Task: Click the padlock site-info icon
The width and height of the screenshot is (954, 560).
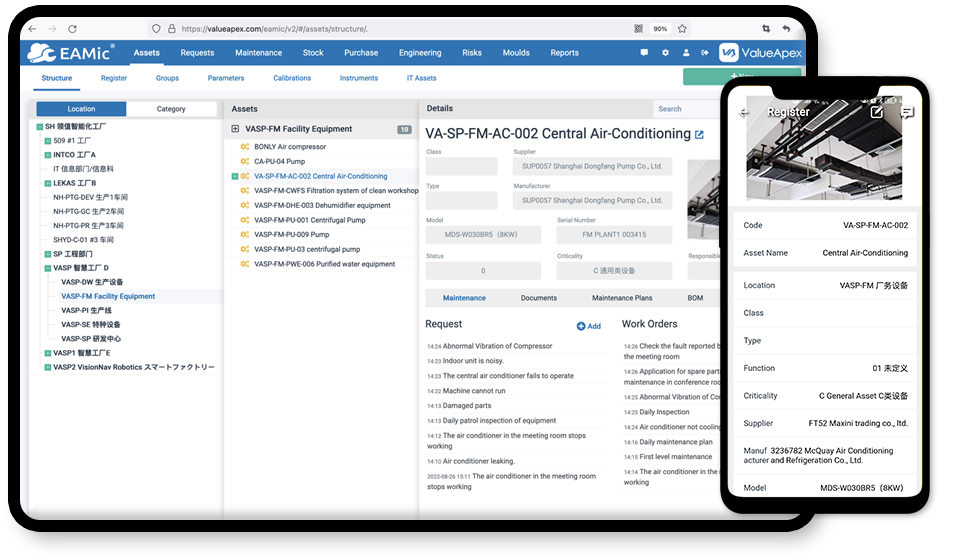Action: click(172, 29)
